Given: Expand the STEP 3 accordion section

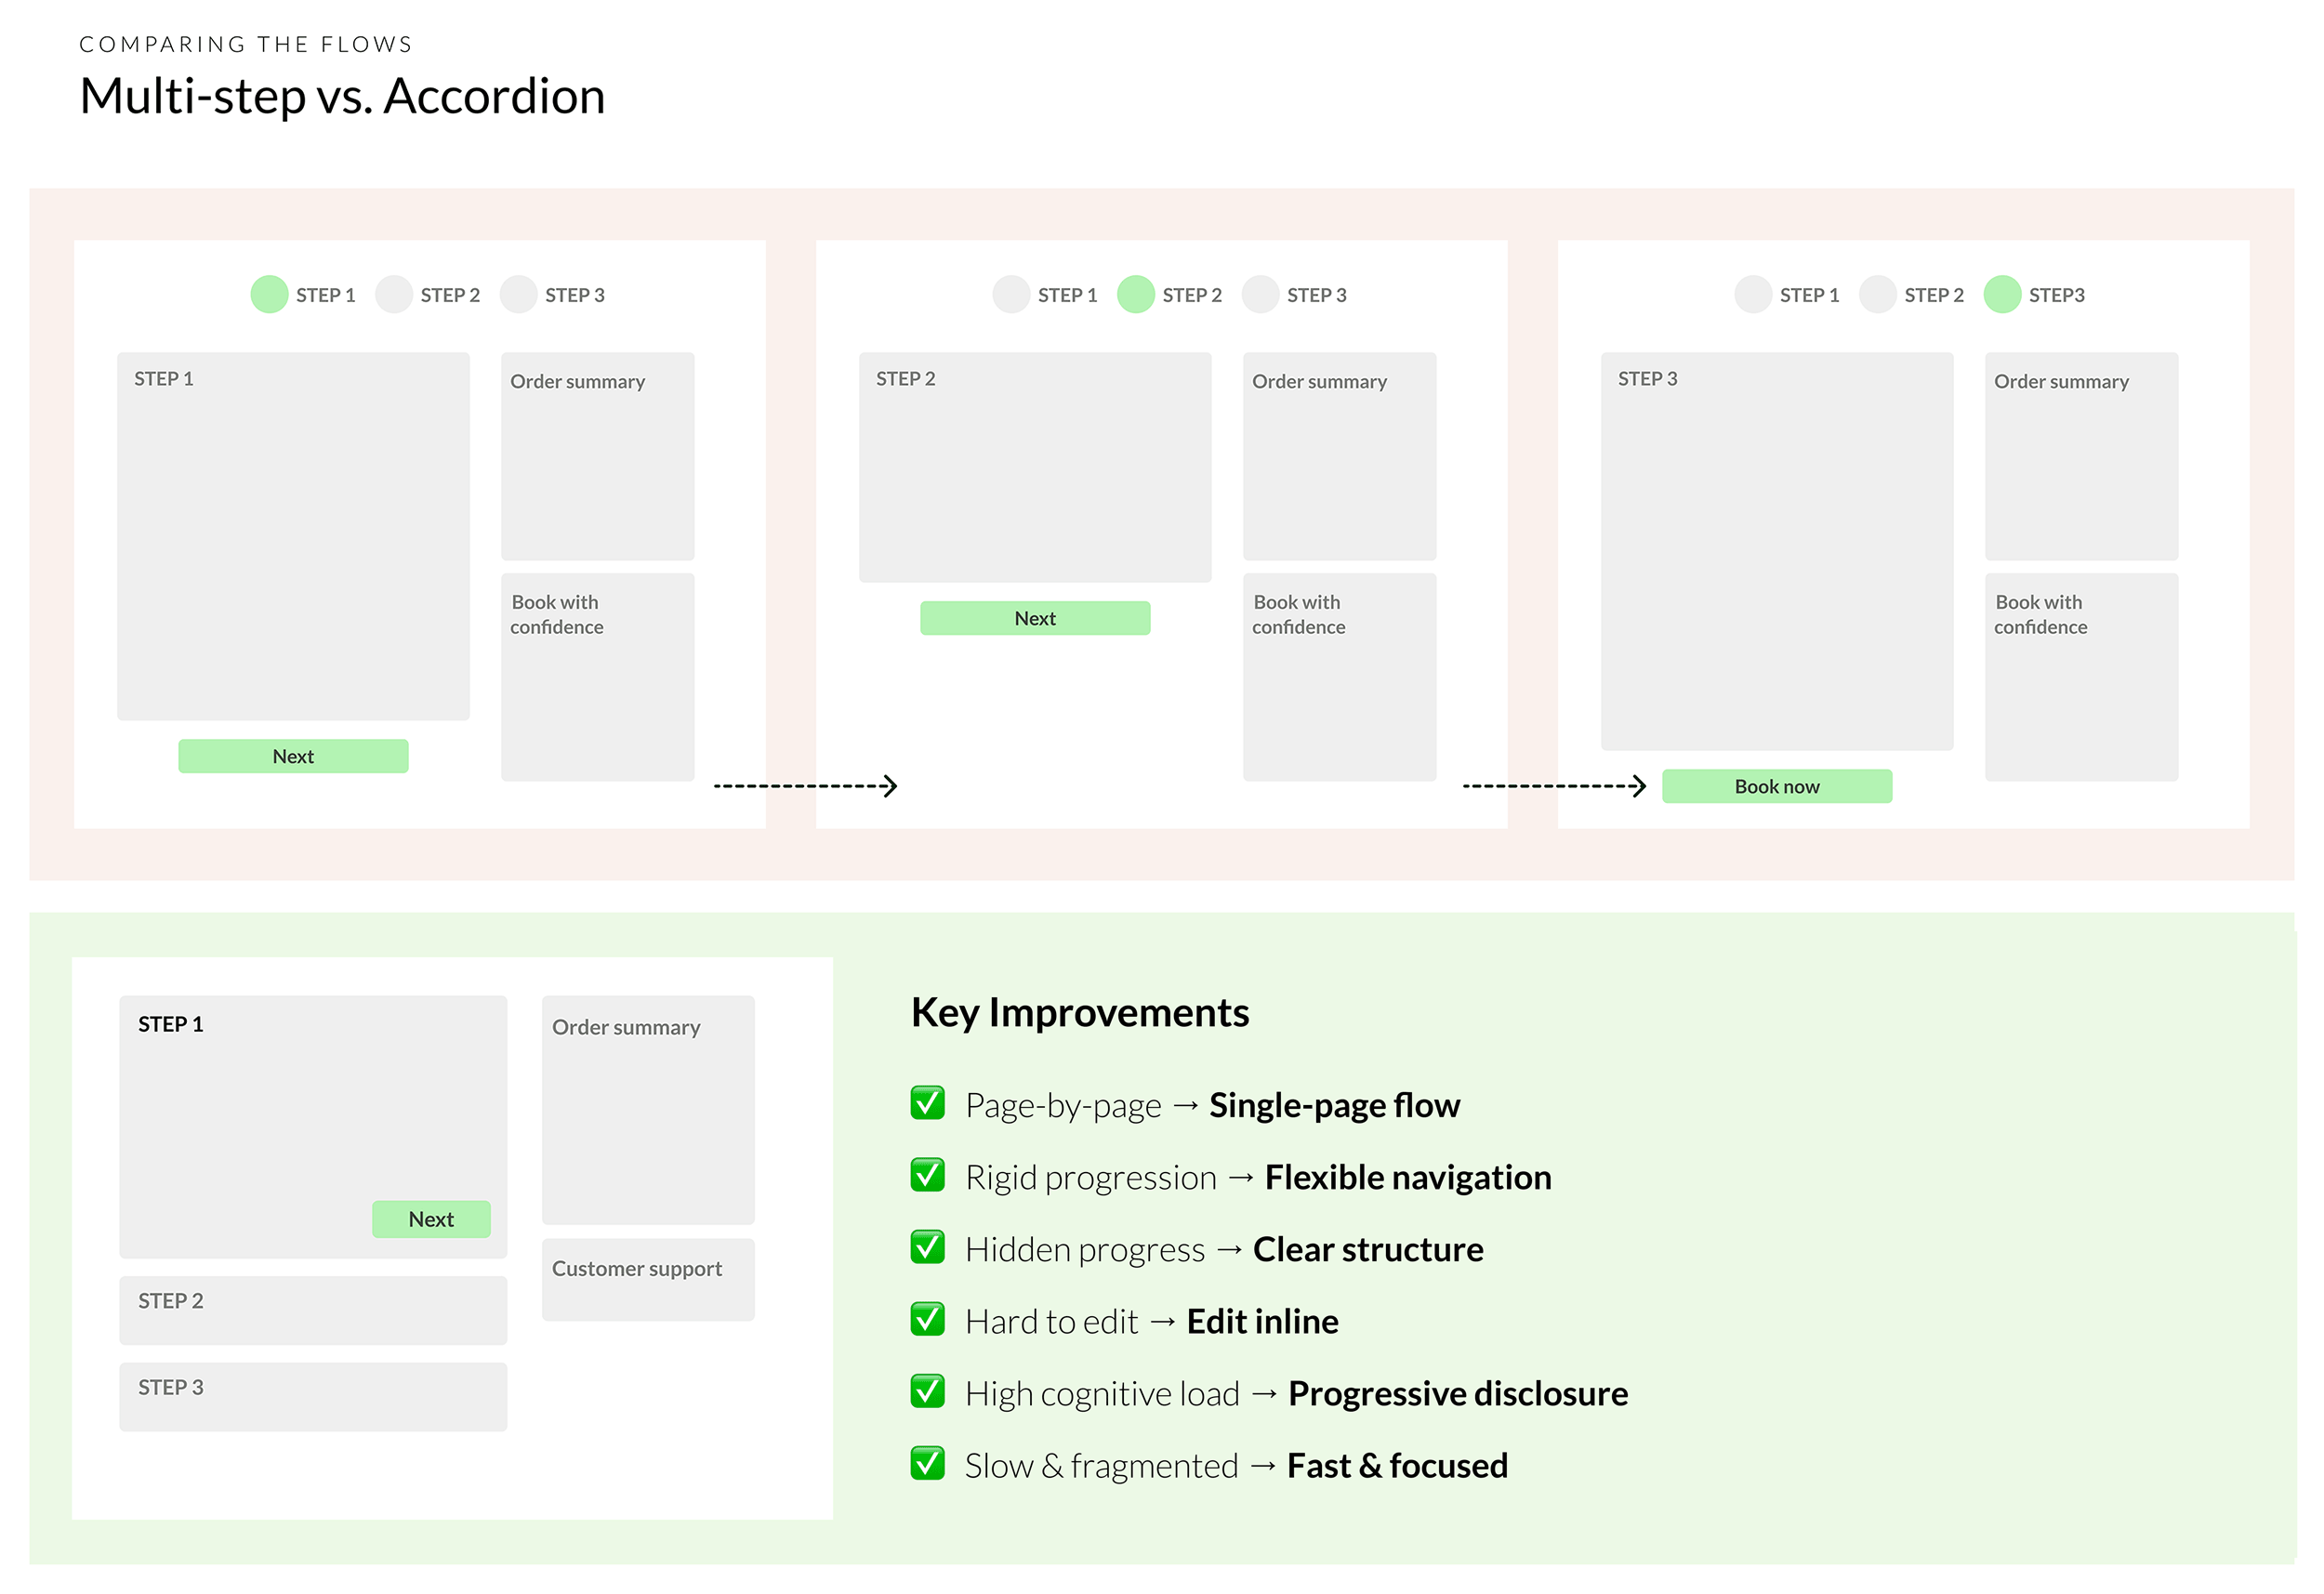Looking at the screenshot, I should click(313, 1396).
